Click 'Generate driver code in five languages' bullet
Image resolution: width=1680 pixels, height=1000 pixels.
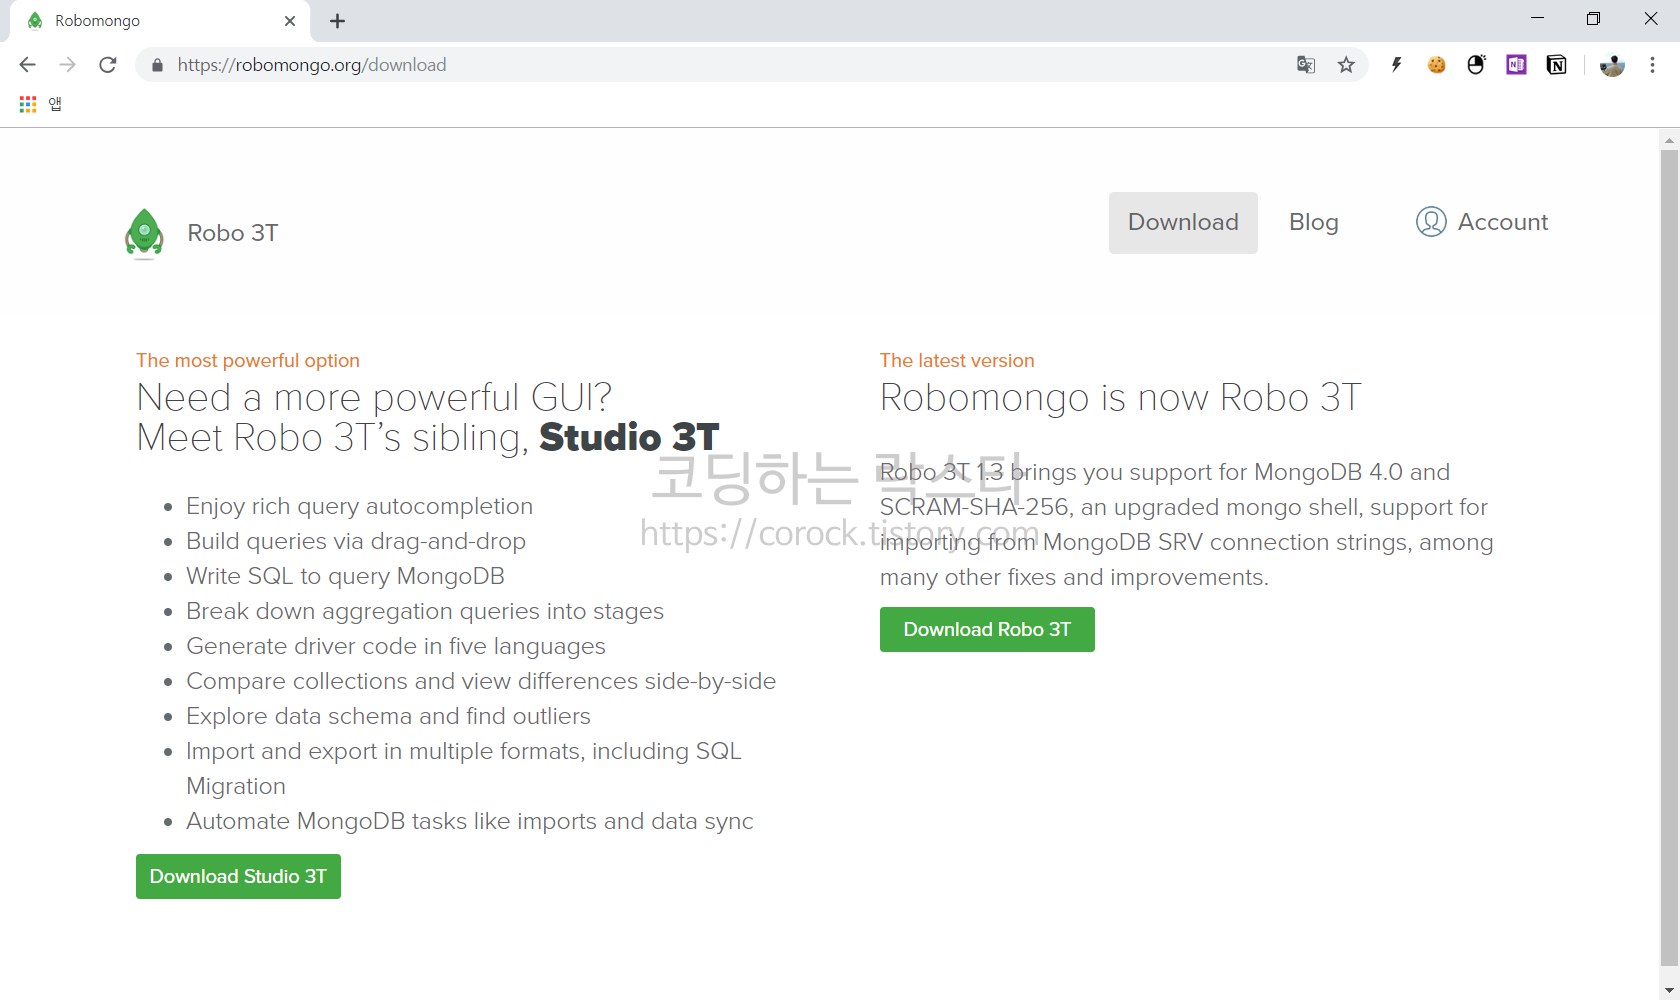pos(396,646)
